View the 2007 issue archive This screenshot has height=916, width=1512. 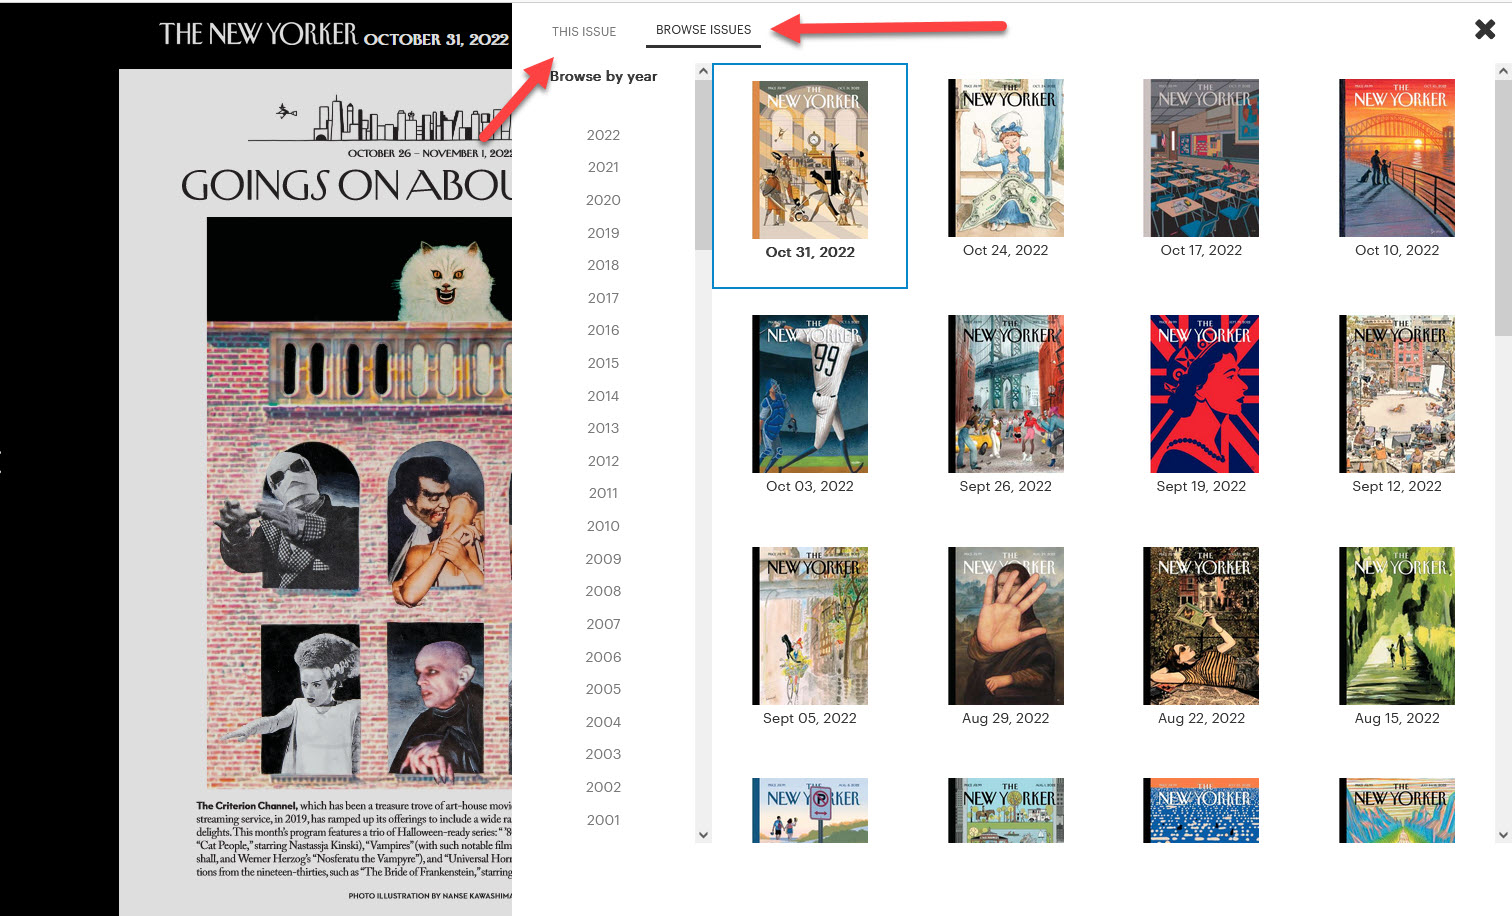603,624
